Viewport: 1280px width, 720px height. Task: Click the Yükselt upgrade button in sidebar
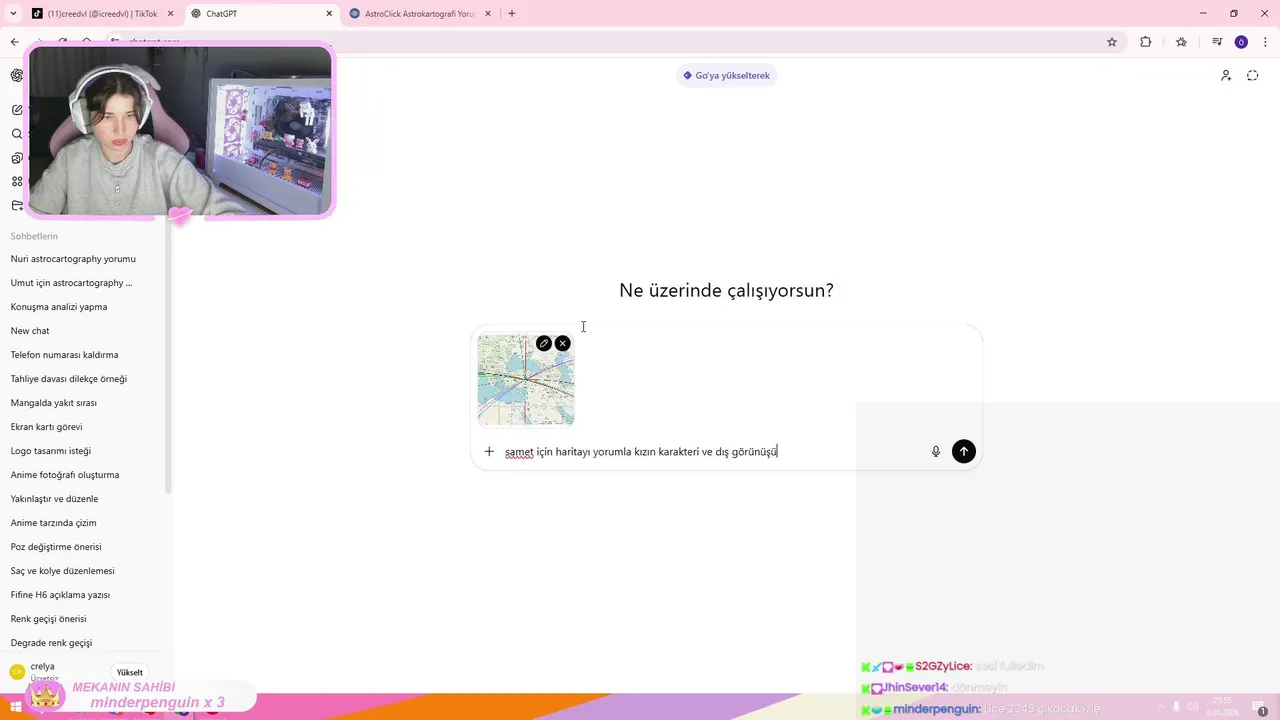[130, 672]
